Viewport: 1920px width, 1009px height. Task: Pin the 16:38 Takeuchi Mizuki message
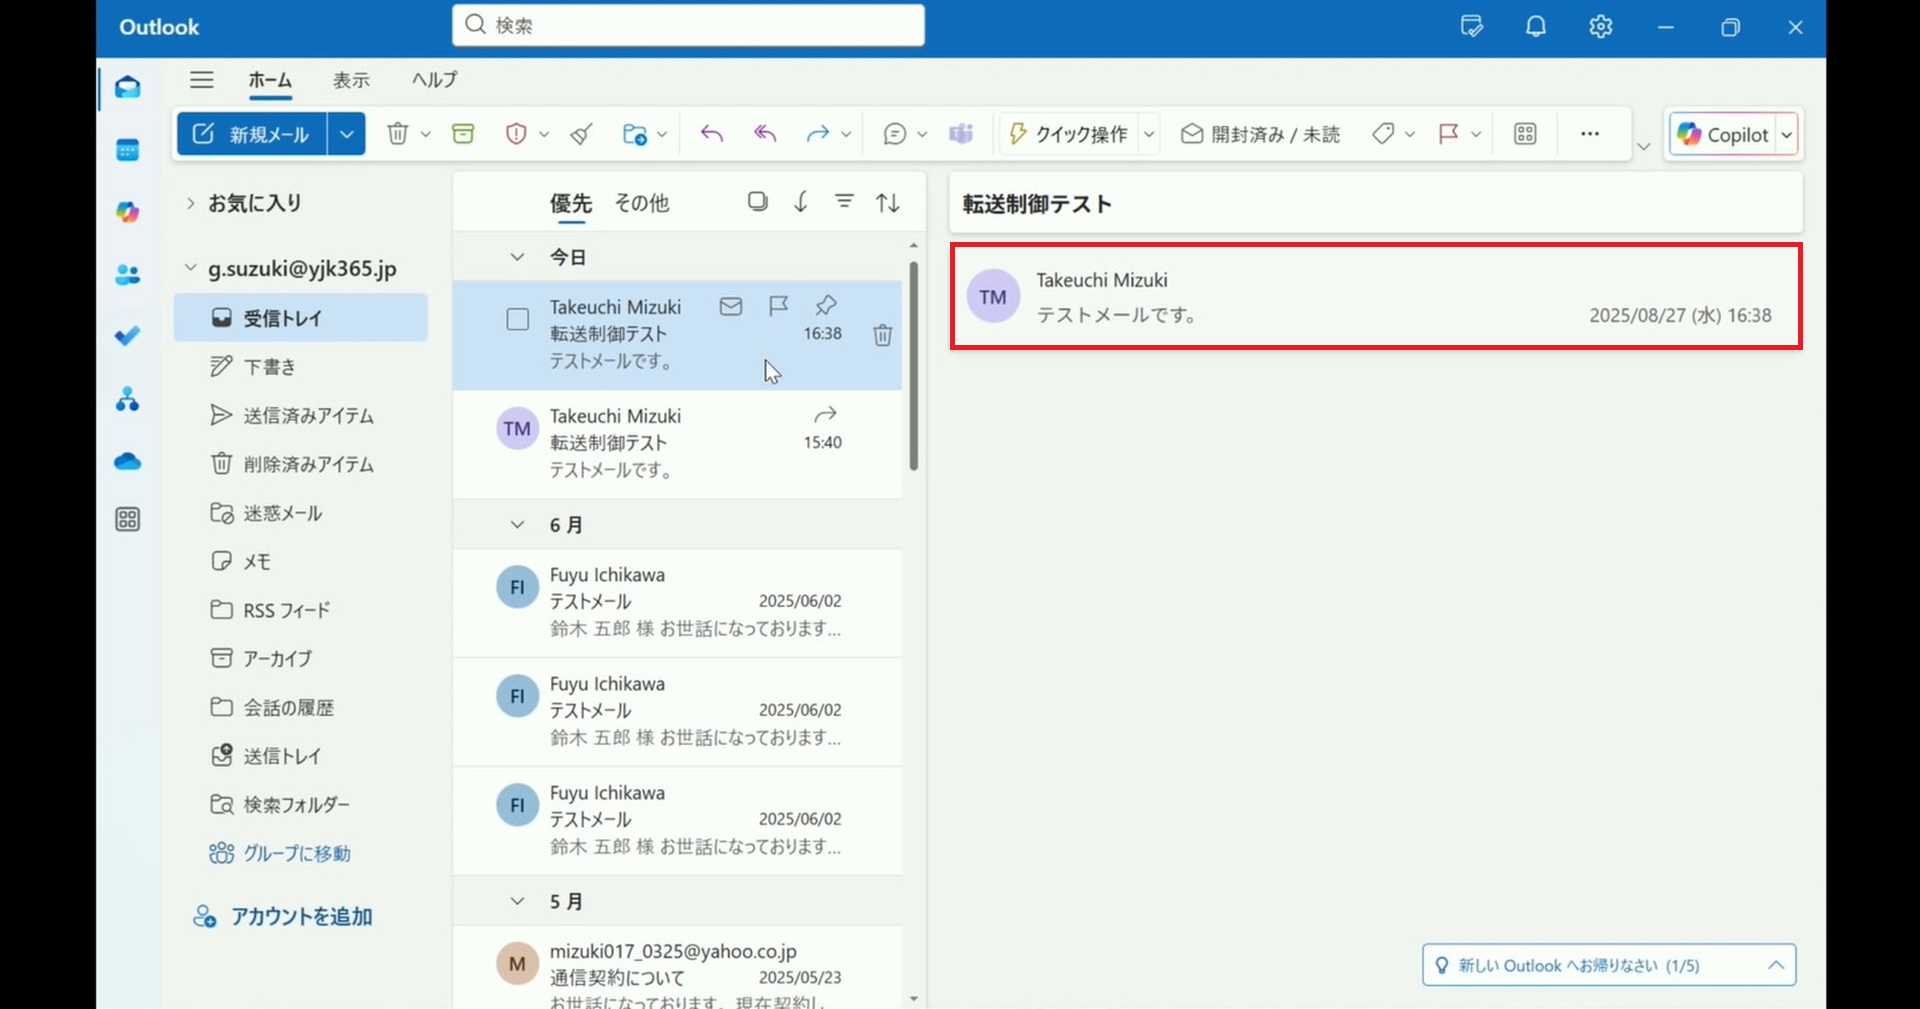[x=826, y=306]
